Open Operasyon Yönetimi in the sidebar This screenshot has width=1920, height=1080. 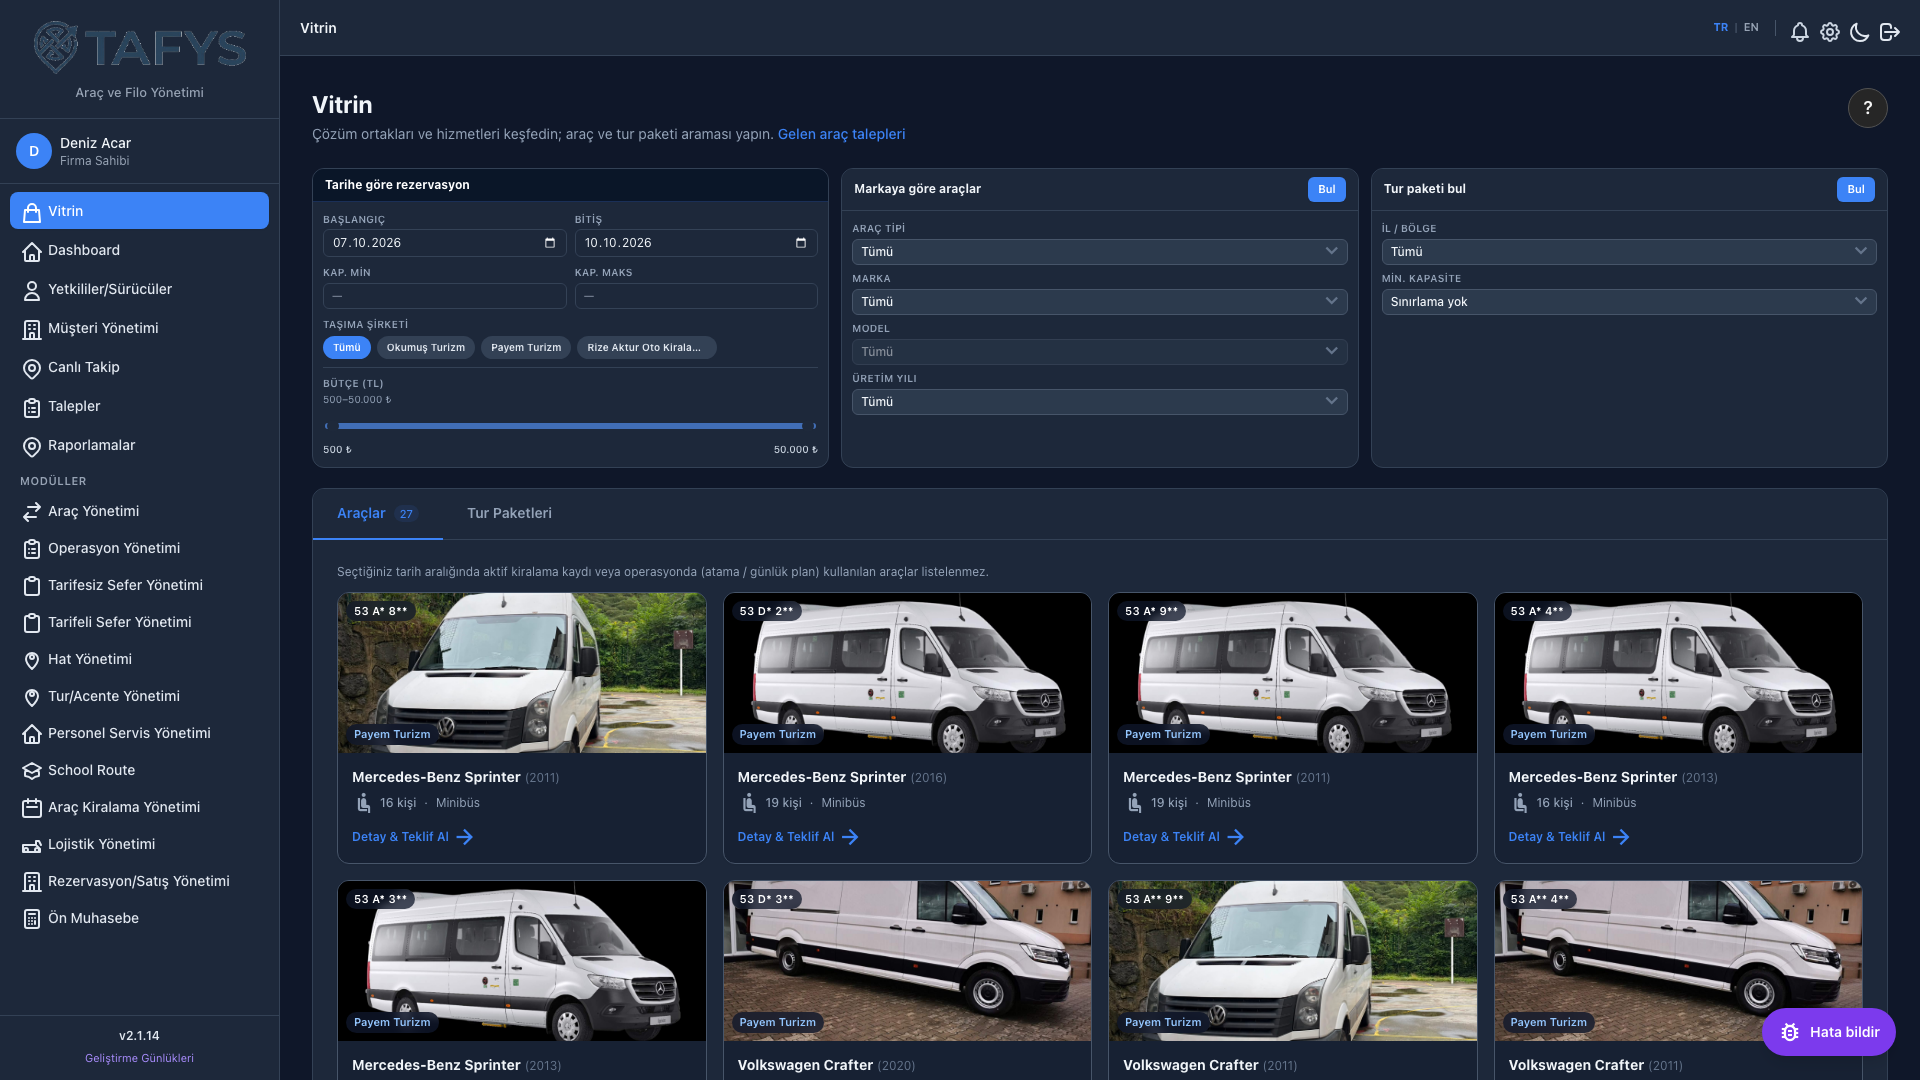[x=139, y=549]
